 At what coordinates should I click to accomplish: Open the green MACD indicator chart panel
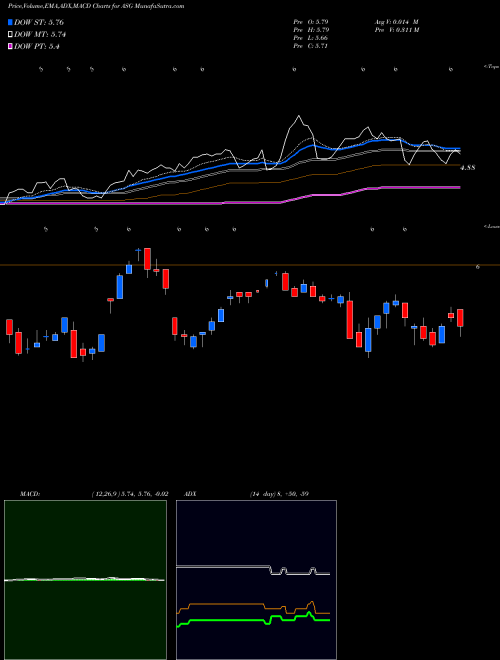point(85,580)
